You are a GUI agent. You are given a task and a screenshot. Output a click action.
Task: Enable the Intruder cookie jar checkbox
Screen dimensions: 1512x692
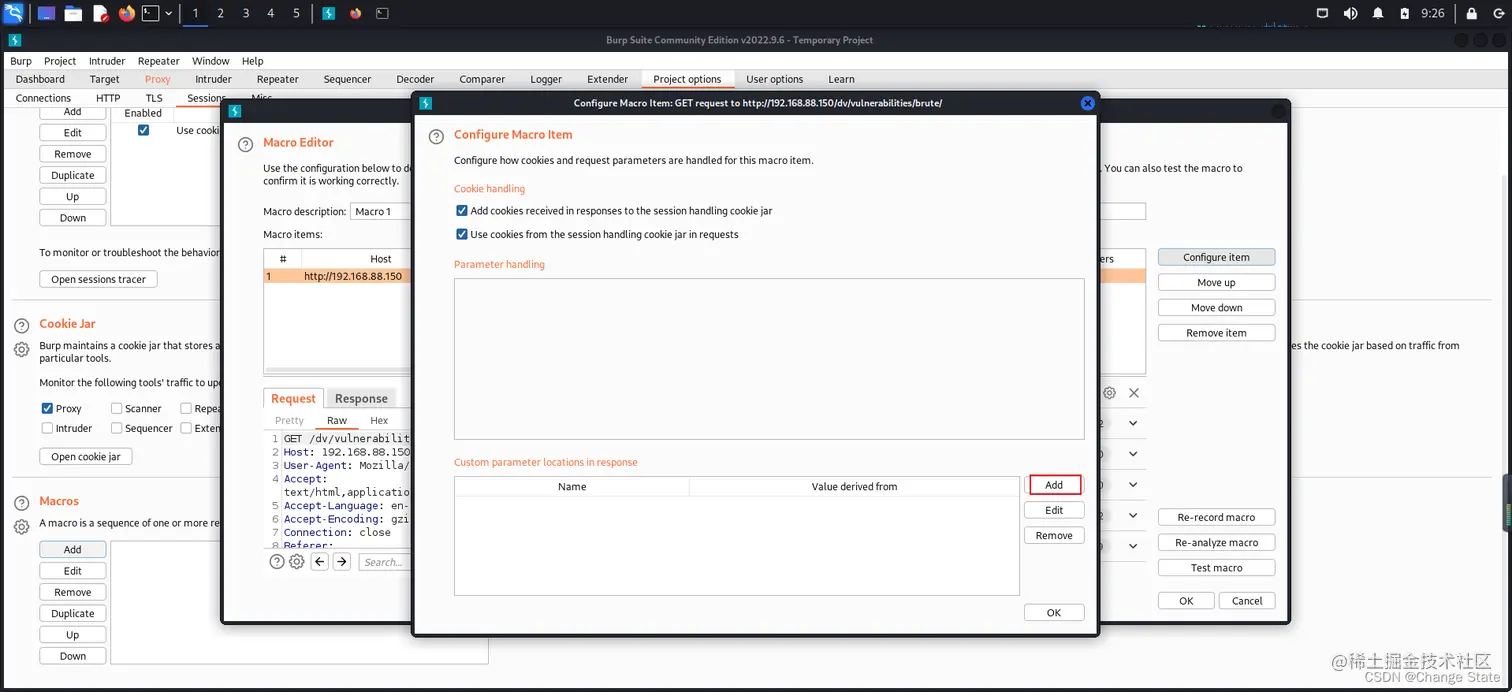click(x=47, y=428)
